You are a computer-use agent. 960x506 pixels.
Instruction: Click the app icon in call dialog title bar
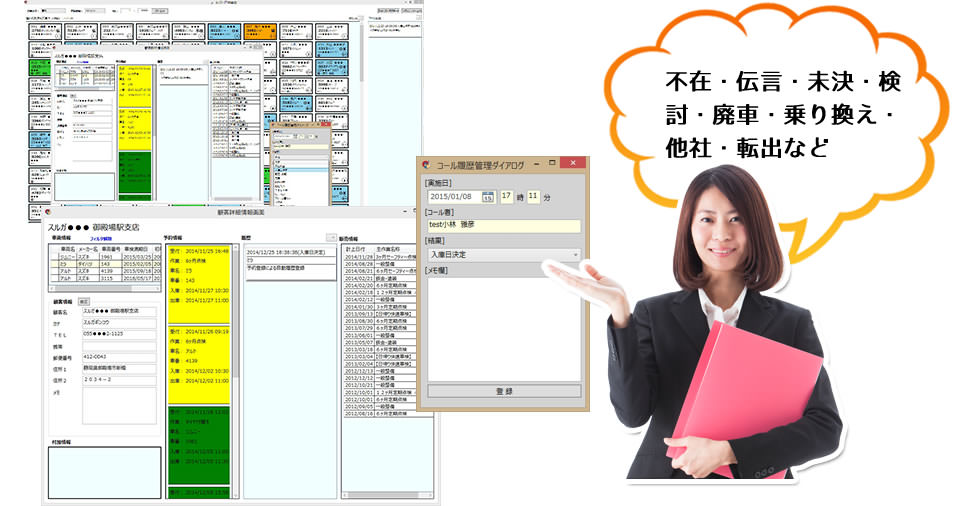[426, 165]
